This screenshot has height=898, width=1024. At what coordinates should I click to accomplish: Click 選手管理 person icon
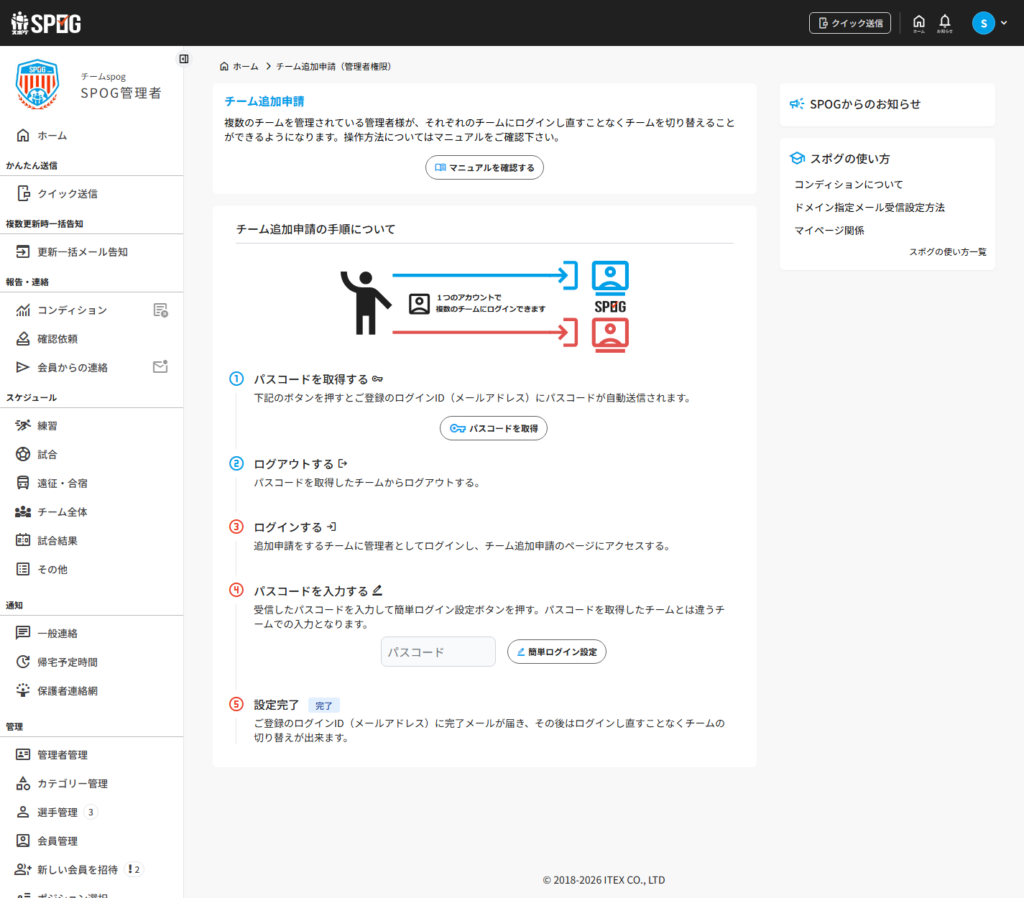(x=23, y=812)
